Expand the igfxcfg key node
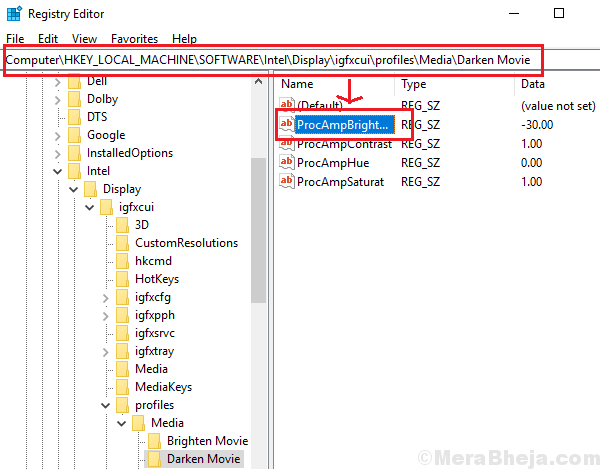 point(106,297)
